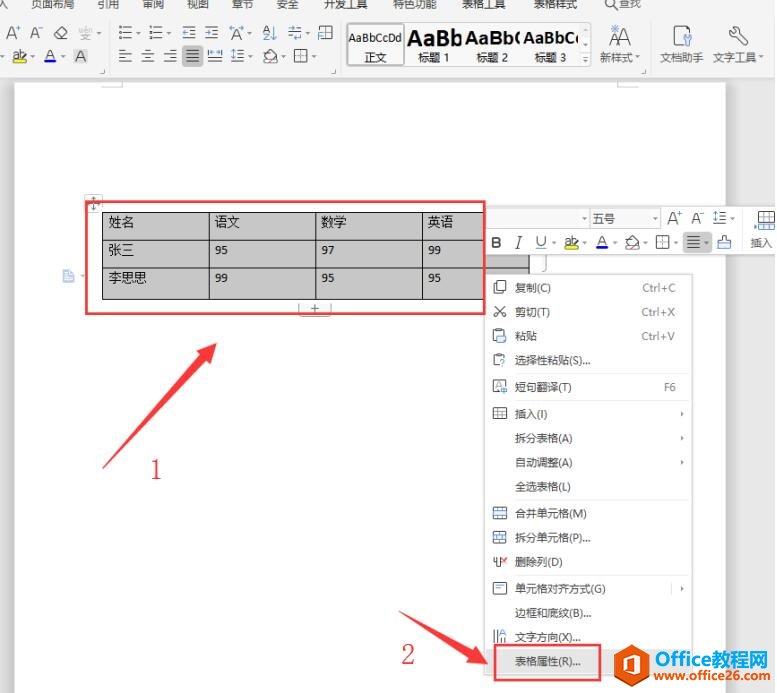Click the character shading A icon in ribbon
Screen dimensions: 777x693
pos(80,56)
